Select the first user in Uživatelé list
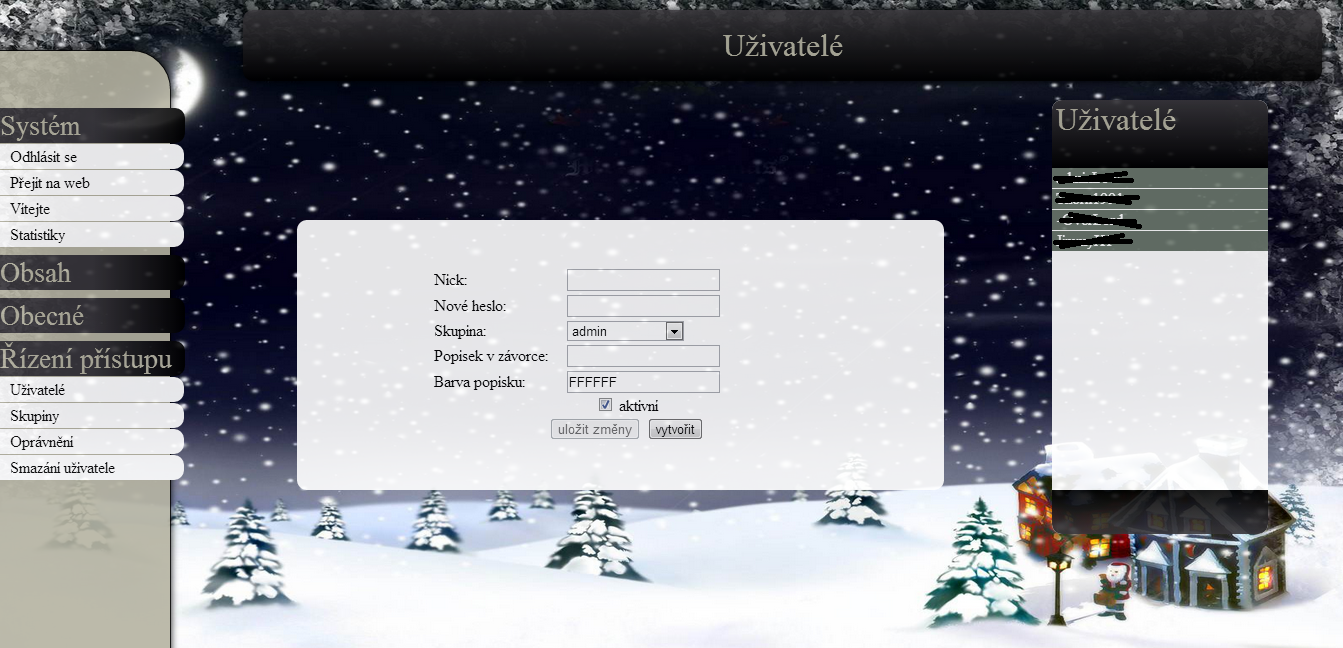Viewport: 1343px width, 648px height. 1159,178
